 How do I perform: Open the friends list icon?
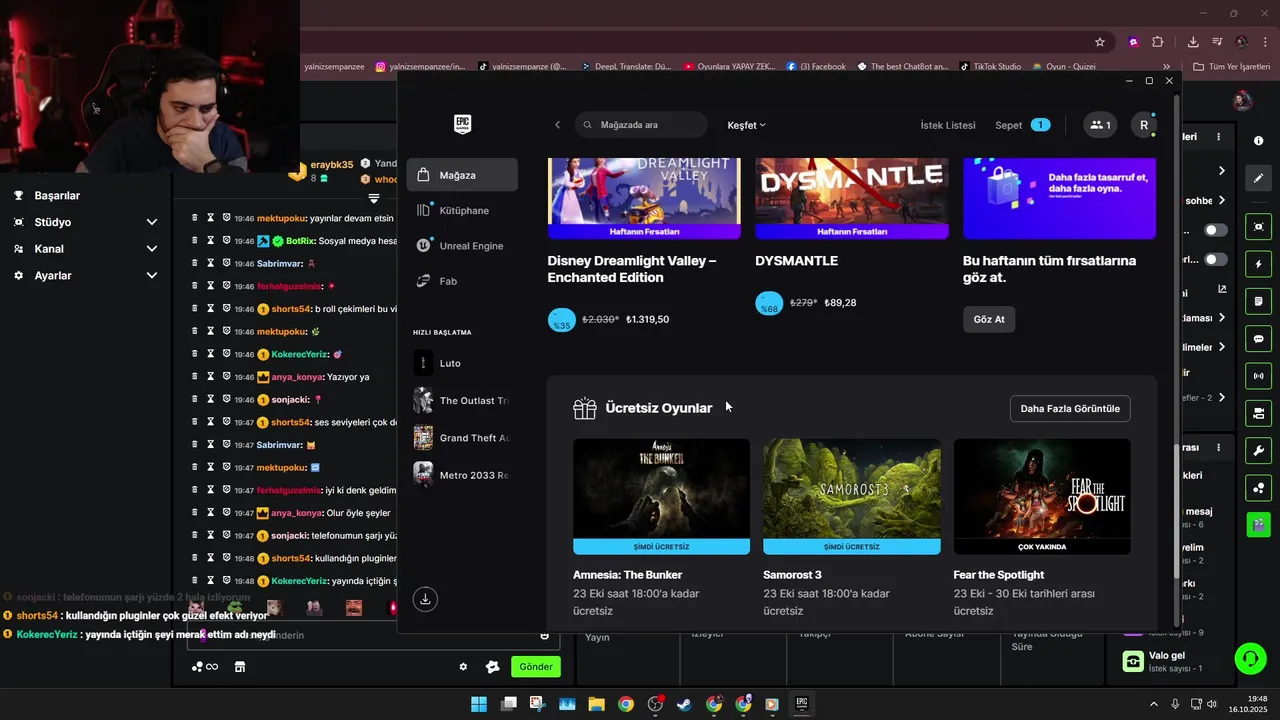coord(1100,125)
